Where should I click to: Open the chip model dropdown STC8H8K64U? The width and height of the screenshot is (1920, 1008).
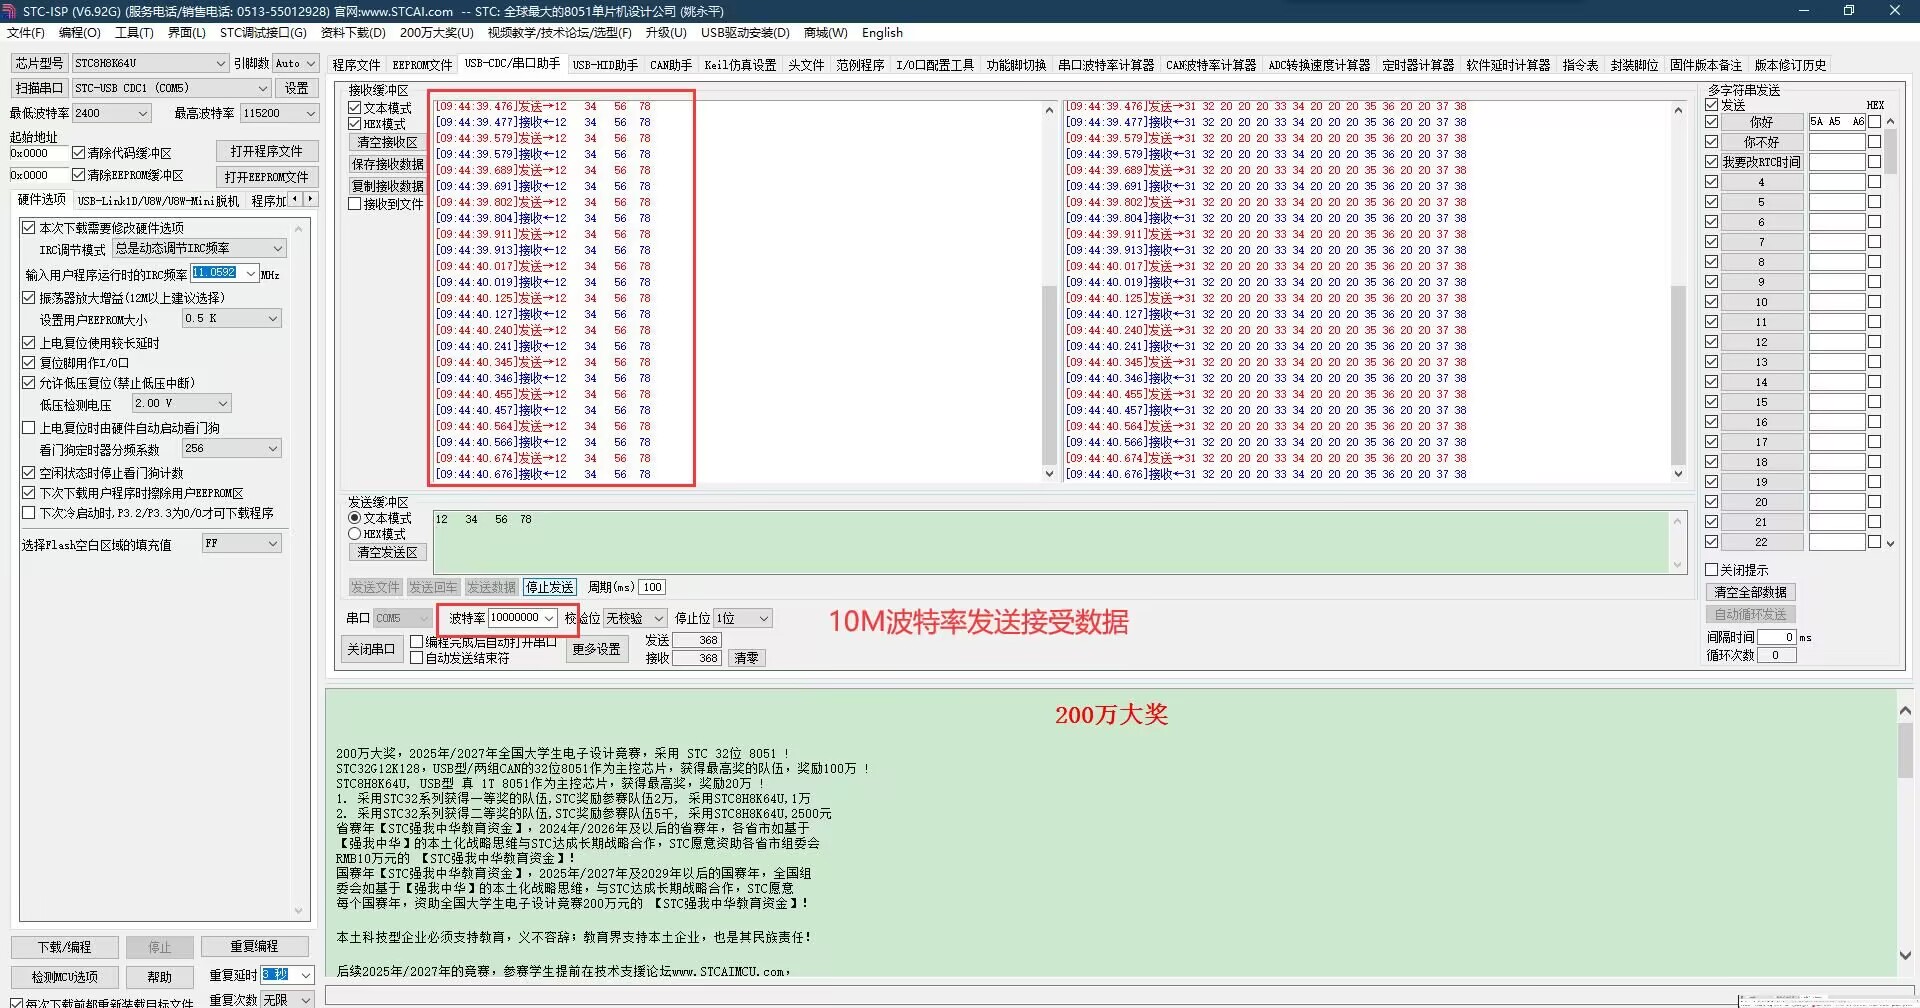150,63
